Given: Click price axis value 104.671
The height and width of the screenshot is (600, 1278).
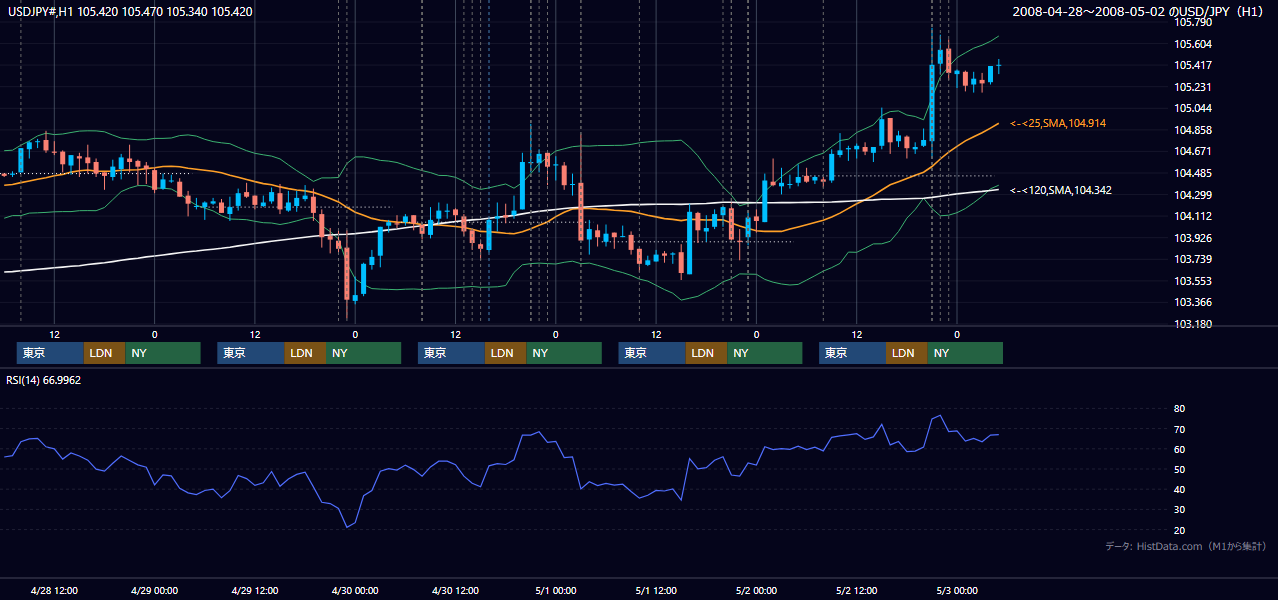Looking at the screenshot, I should [1193, 151].
